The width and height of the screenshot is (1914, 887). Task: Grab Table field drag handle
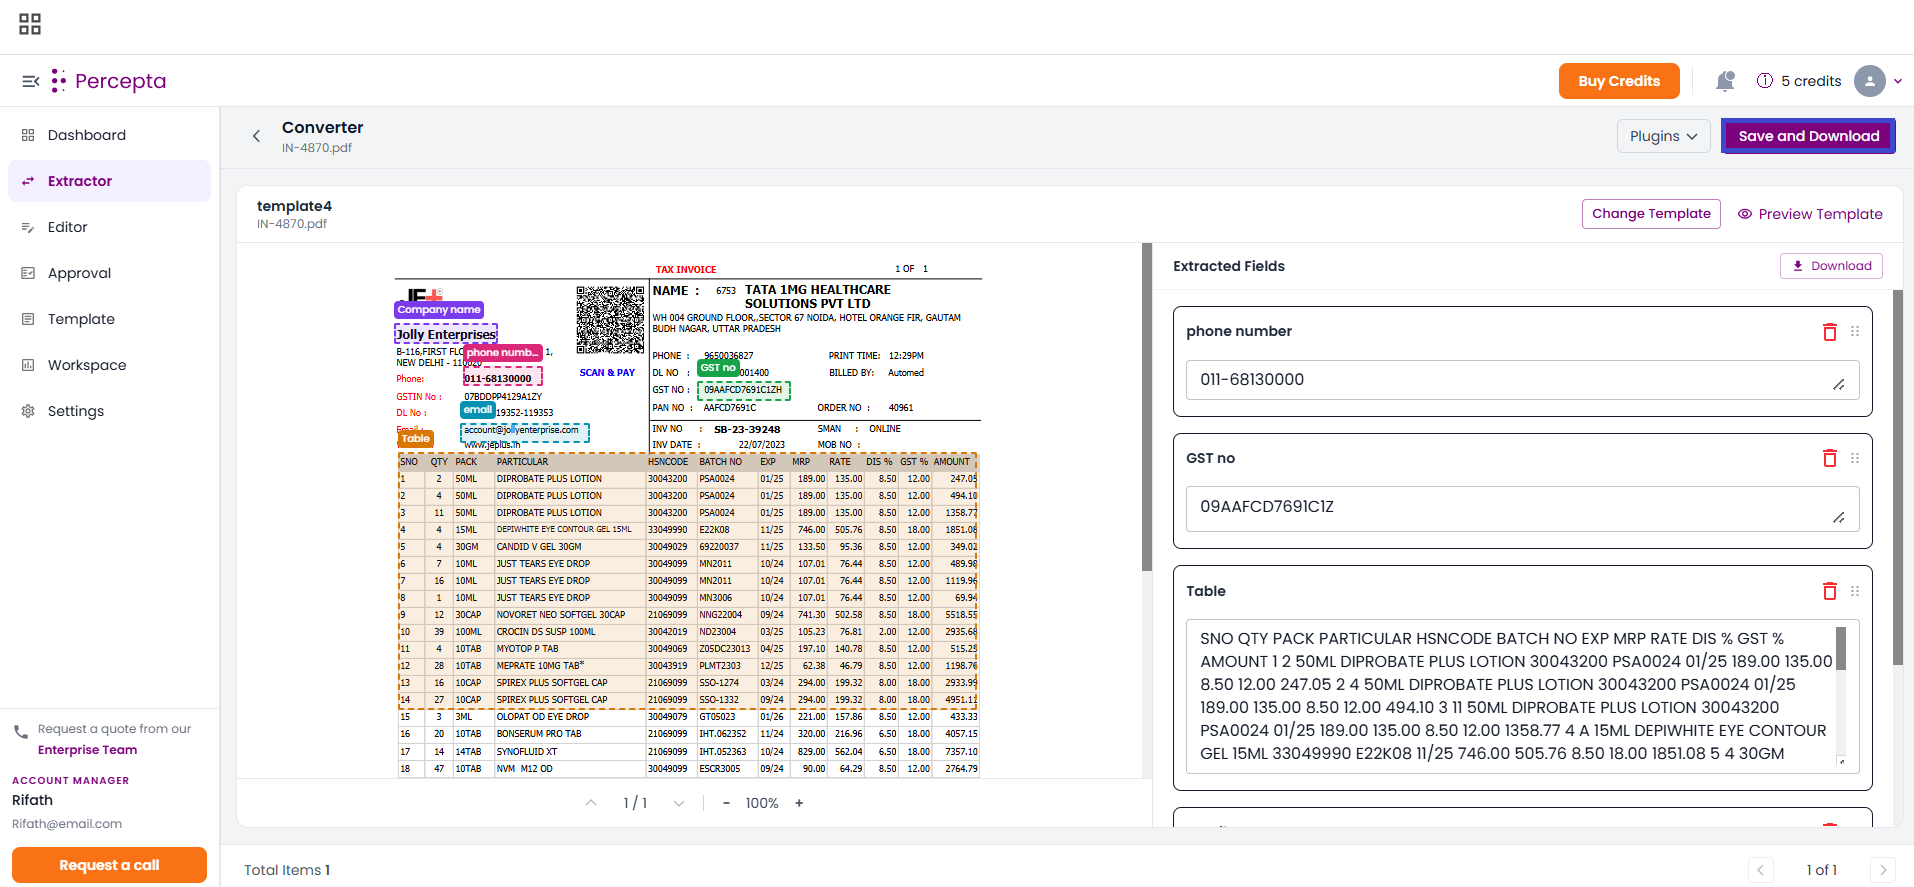coord(1855,591)
